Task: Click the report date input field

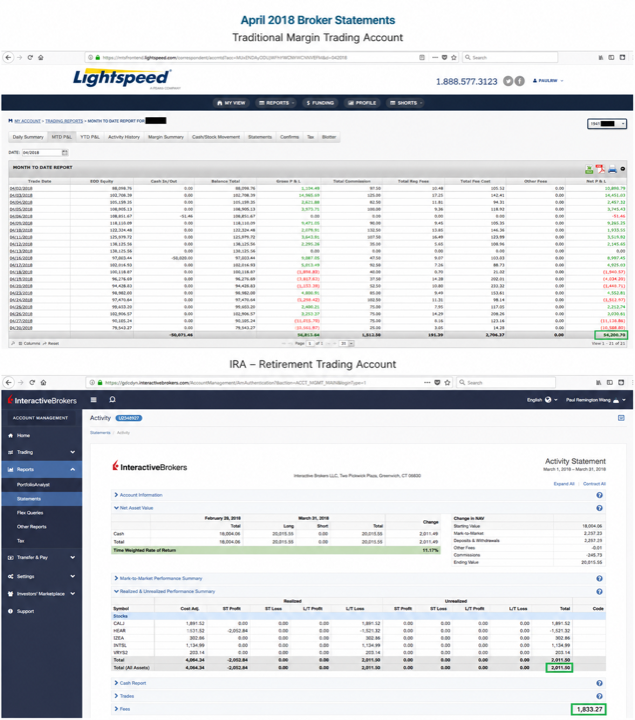Action: tap(41, 152)
